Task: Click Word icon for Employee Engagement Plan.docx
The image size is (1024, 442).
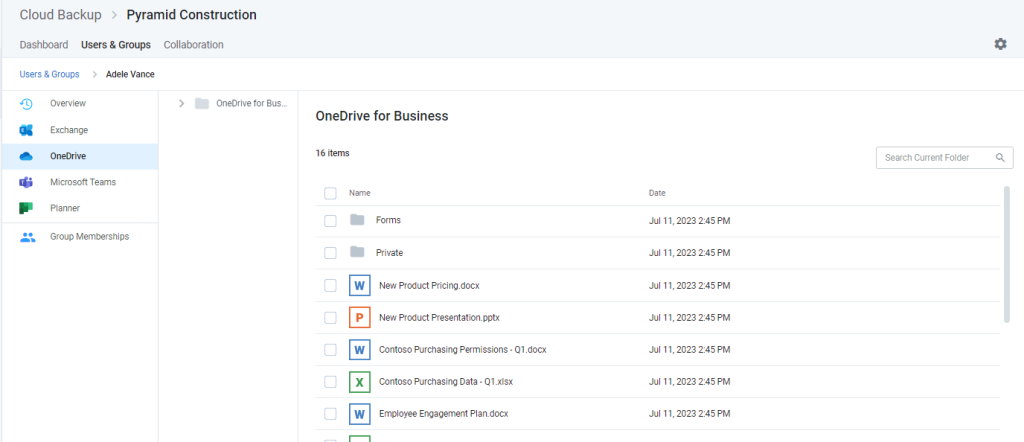Action: [x=359, y=413]
